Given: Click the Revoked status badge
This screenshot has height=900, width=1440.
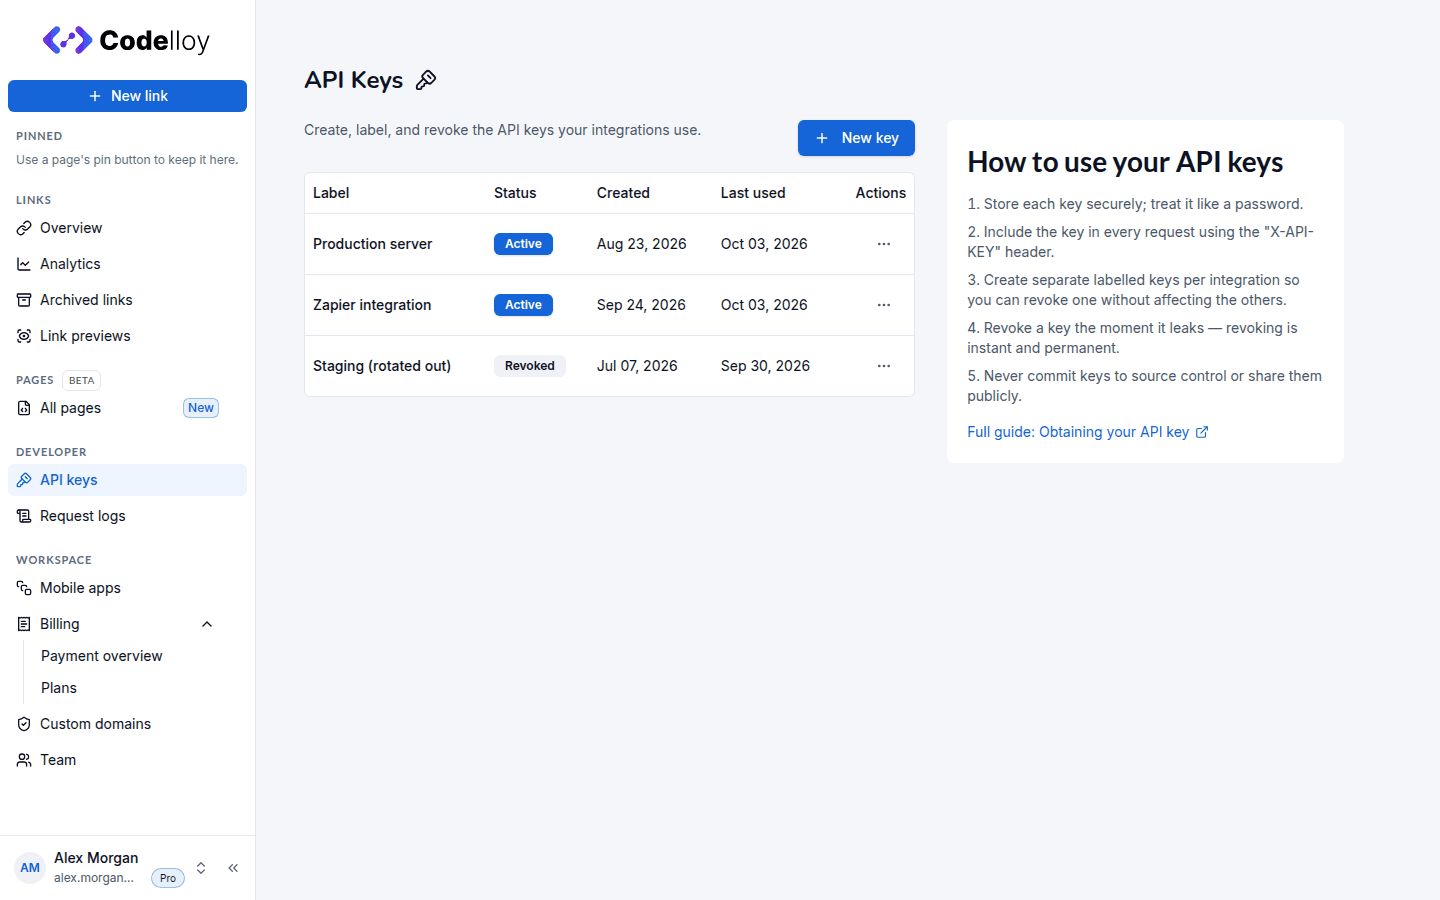Looking at the screenshot, I should (530, 366).
